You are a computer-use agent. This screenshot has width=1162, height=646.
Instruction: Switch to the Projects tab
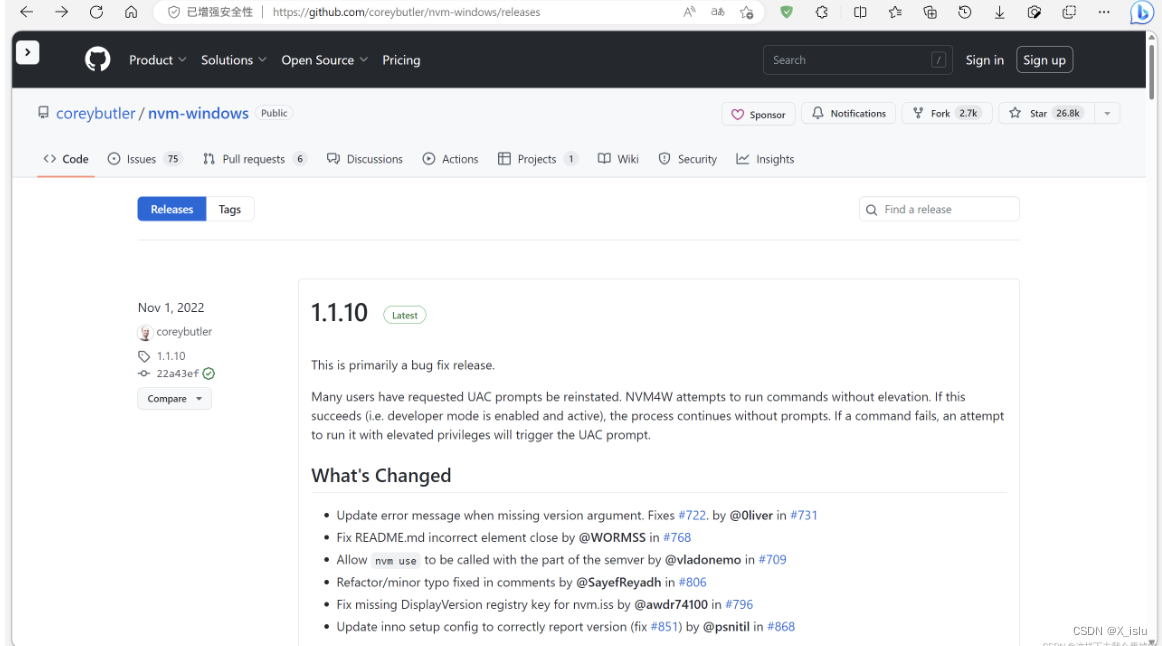tap(537, 159)
